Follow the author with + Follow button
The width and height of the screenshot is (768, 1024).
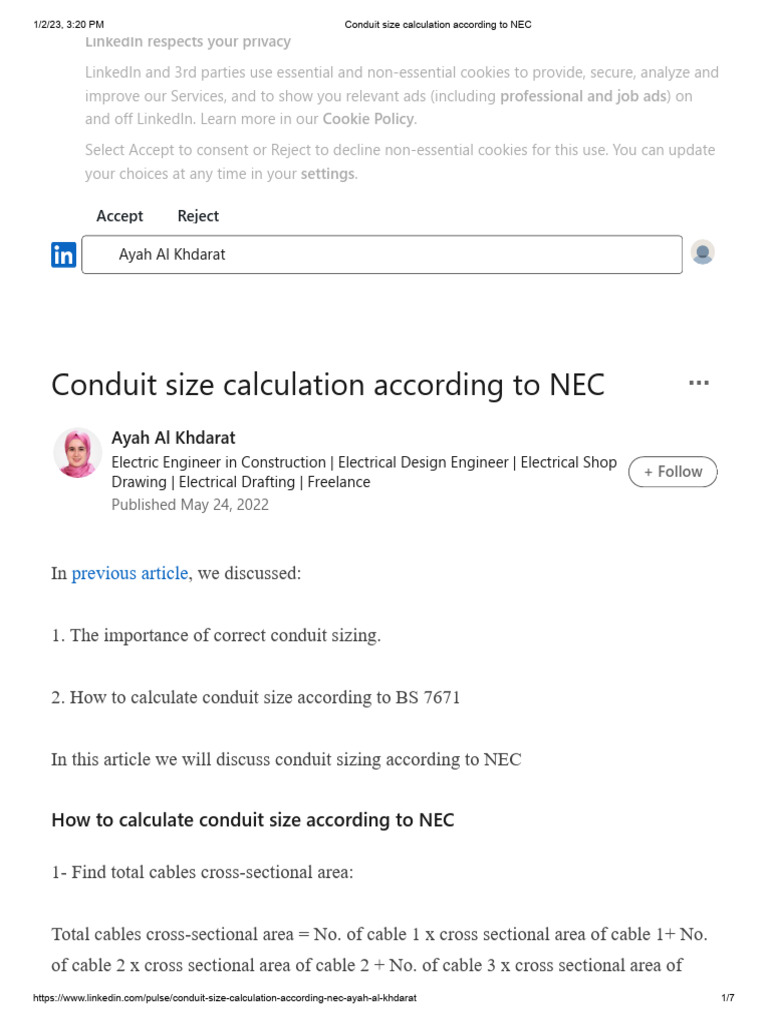tap(673, 472)
